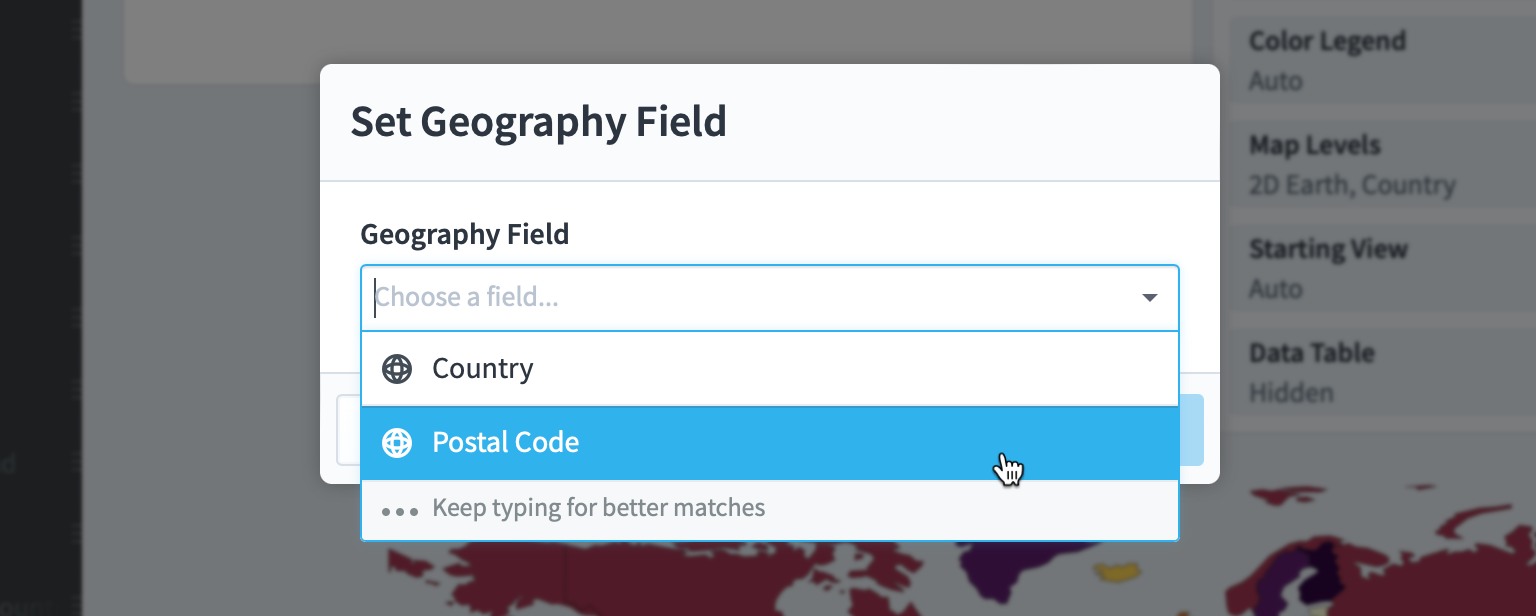The height and width of the screenshot is (616, 1536).
Task: Click the Set Geography Field dialog title
Action: click(538, 122)
